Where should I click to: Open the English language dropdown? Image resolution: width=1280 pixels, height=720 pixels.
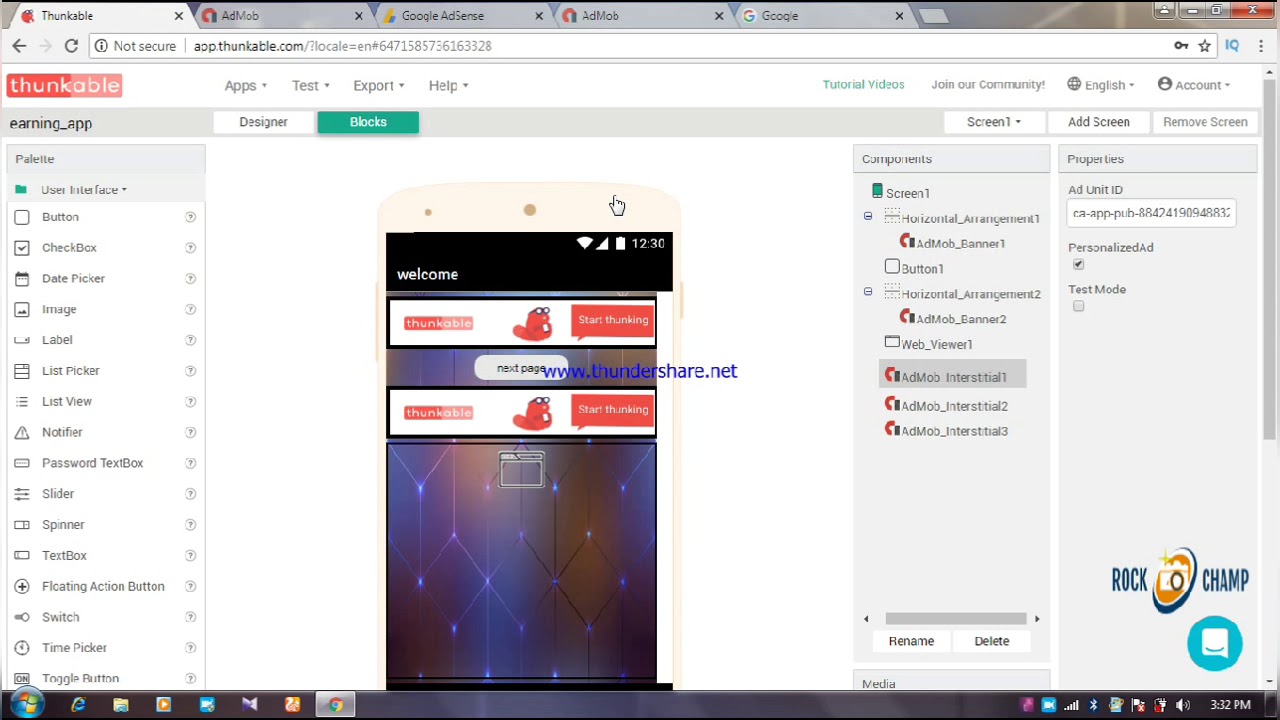[1101, 85]
